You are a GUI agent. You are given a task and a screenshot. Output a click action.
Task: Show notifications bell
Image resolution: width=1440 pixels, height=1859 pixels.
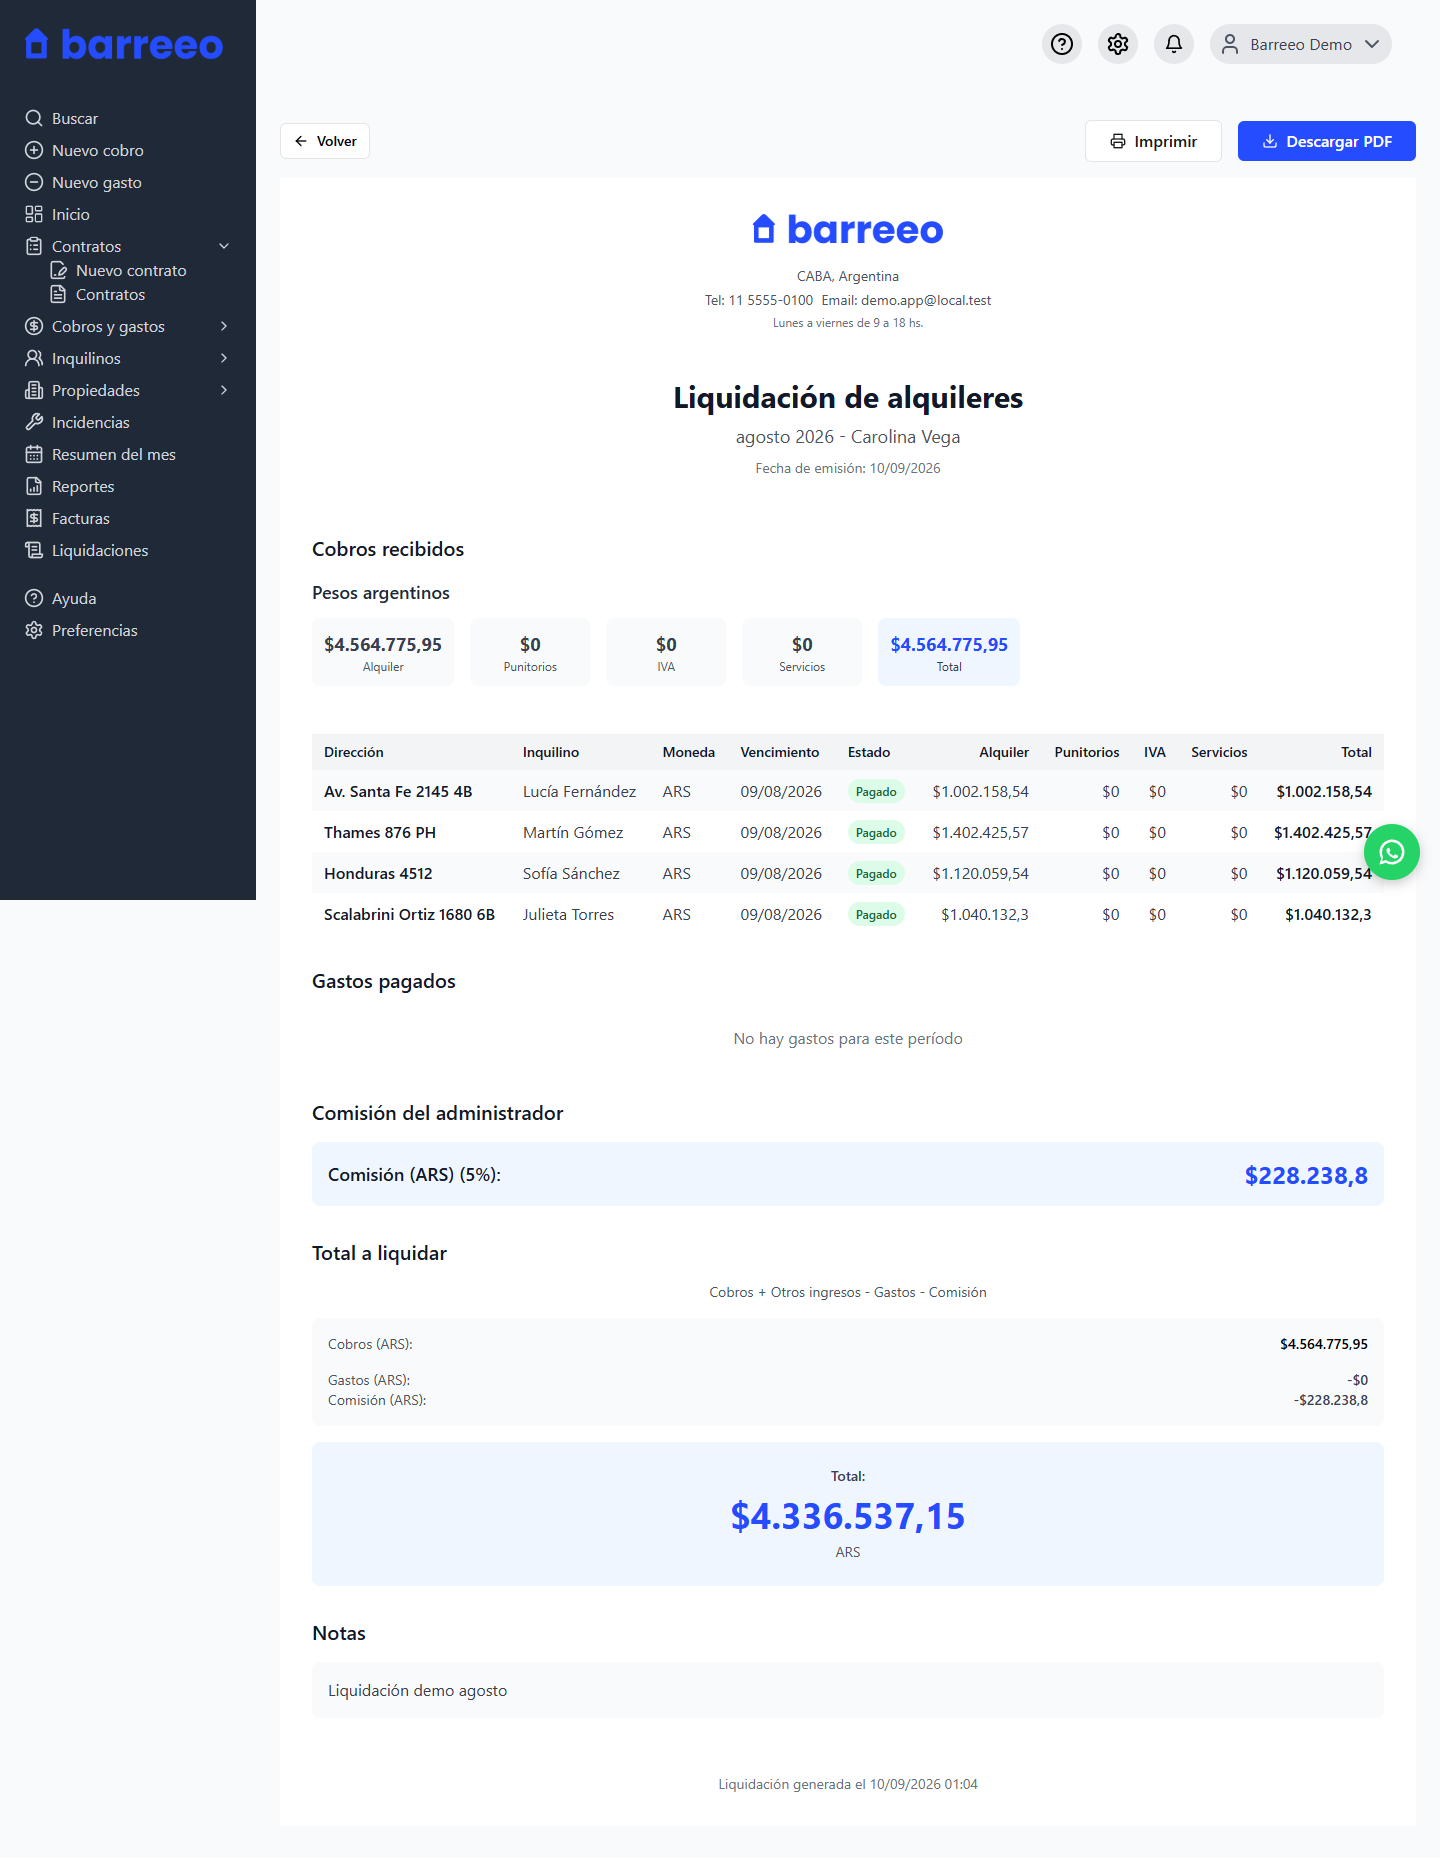[x=1174, y=44]
